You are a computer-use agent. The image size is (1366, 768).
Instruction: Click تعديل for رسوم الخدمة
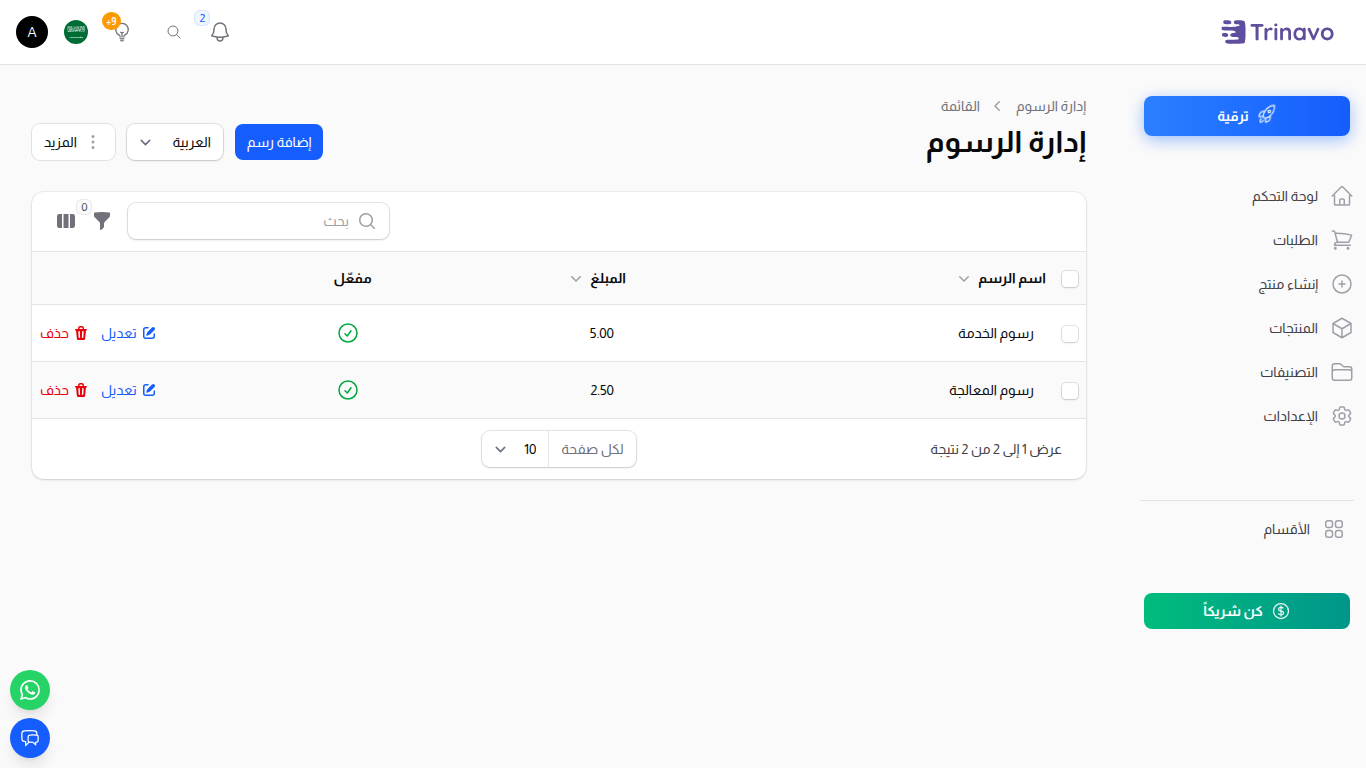128,333
